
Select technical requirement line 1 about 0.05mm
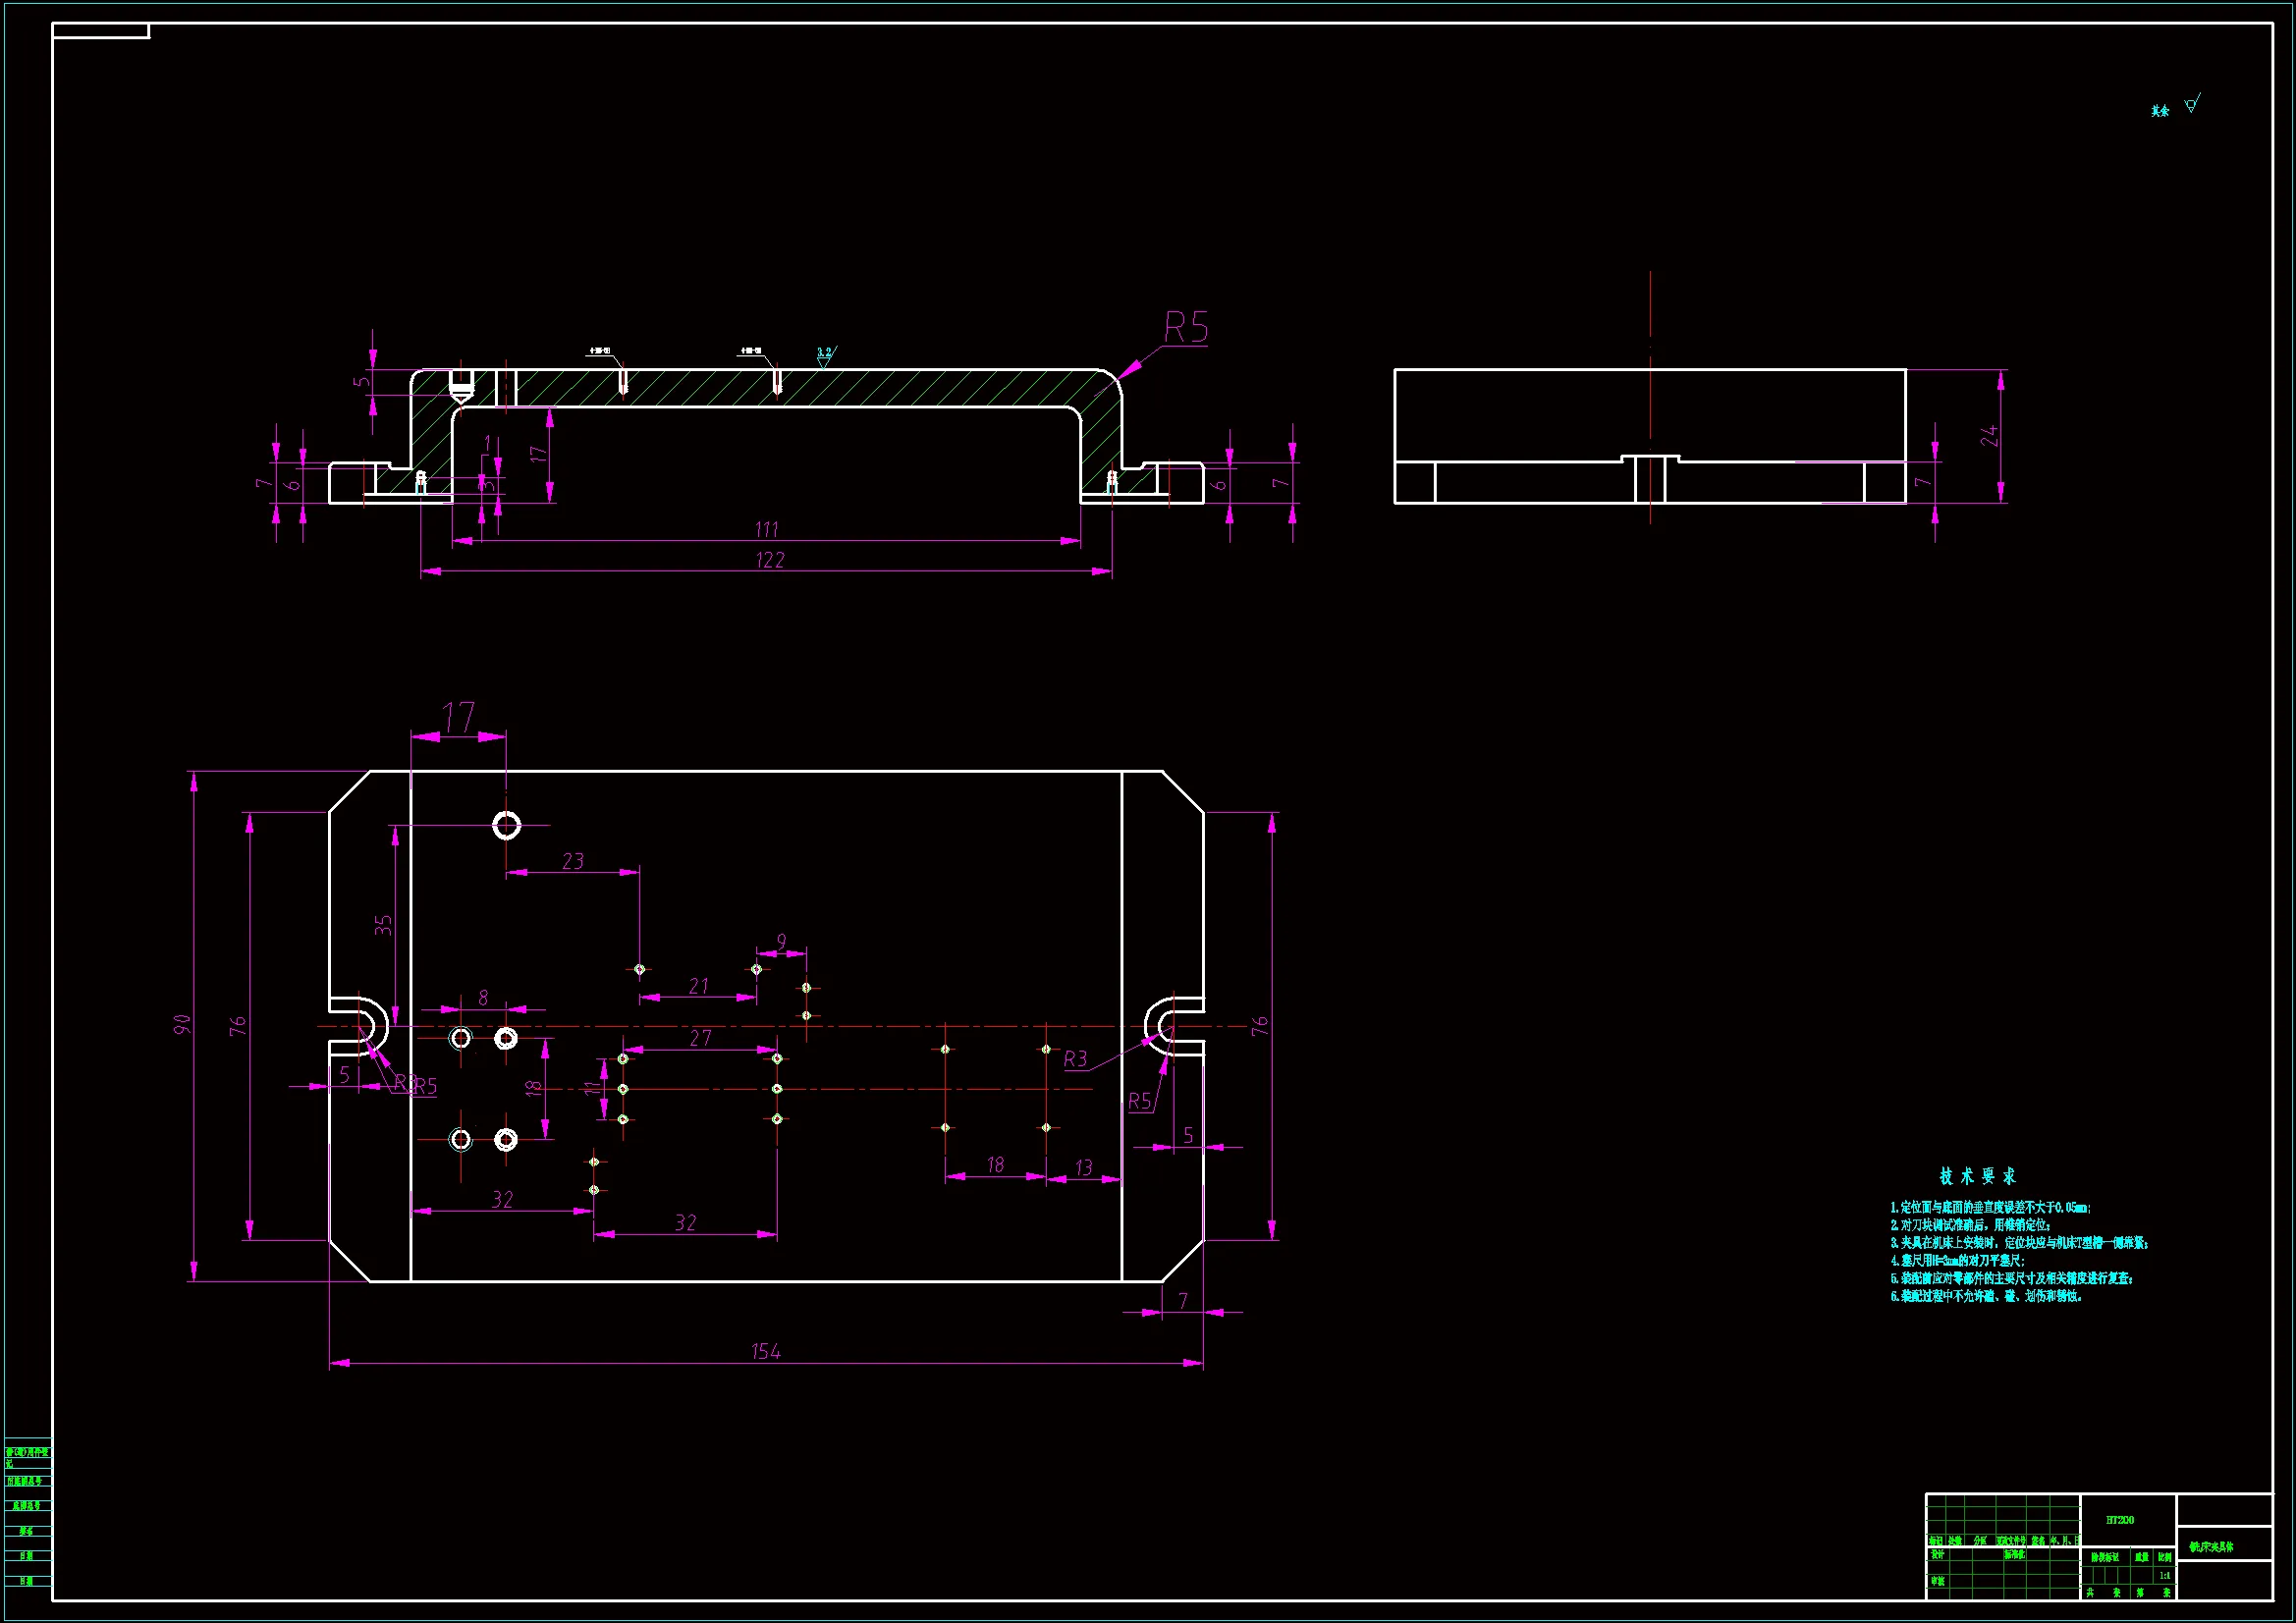[x=1990, y=1208]
